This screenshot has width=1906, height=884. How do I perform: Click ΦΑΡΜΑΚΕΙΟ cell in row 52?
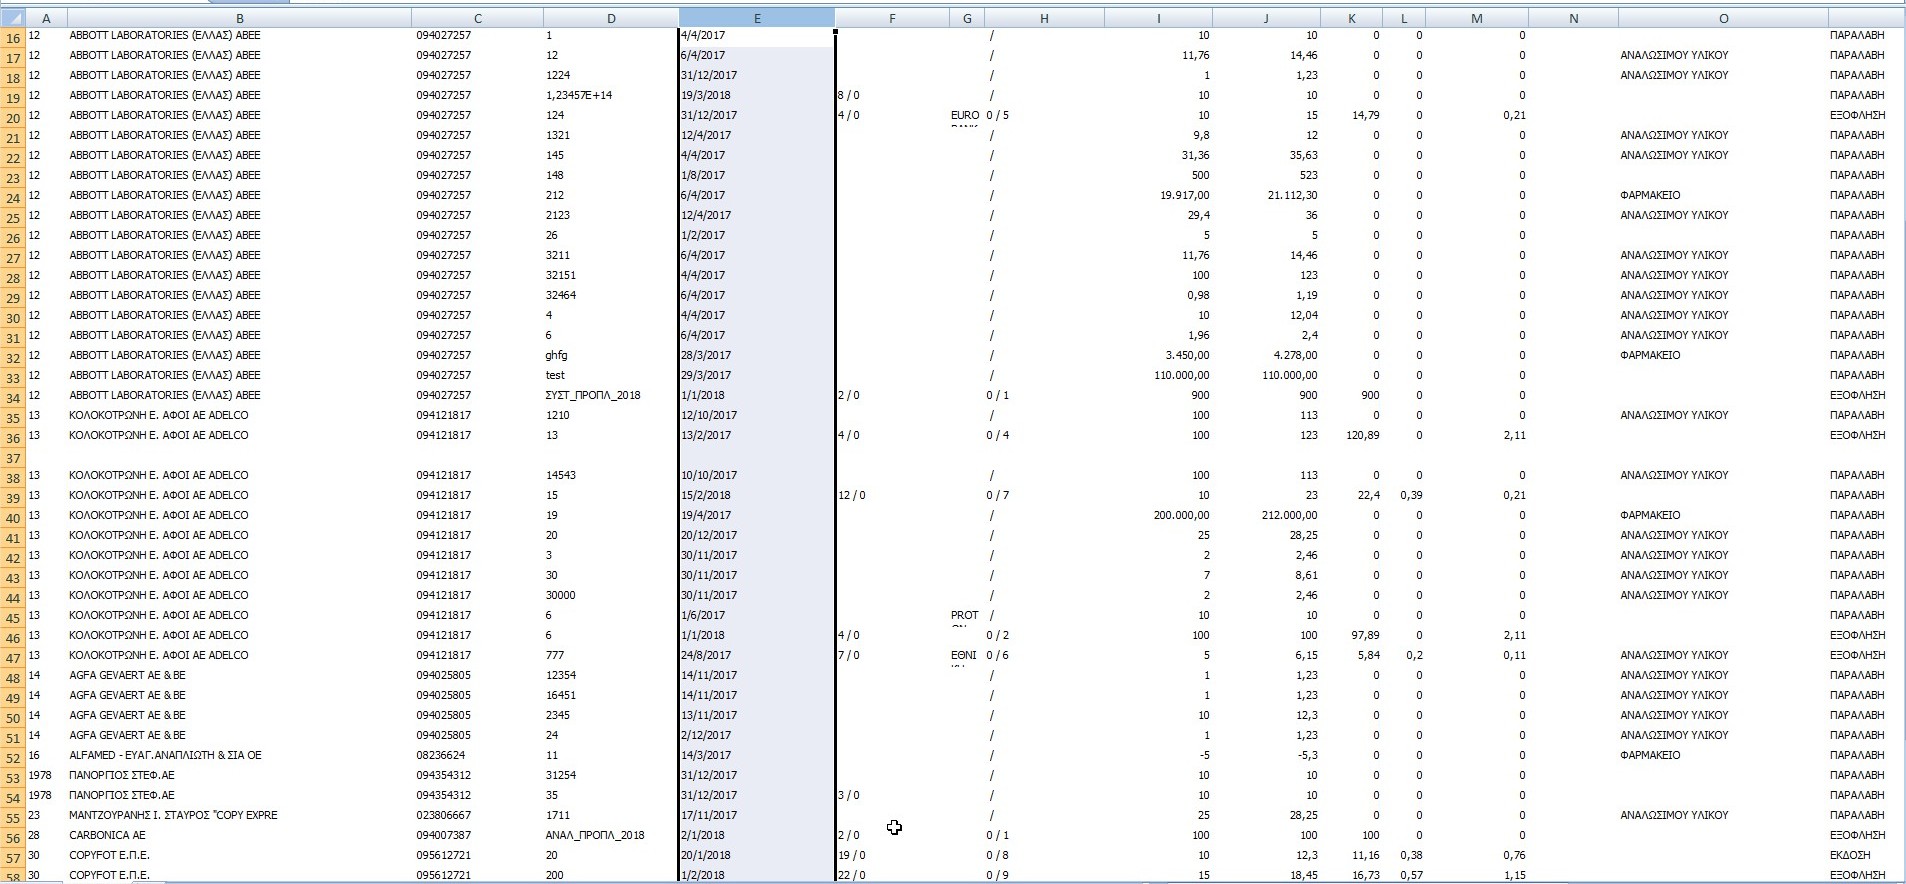click(x=1723, y=755)
